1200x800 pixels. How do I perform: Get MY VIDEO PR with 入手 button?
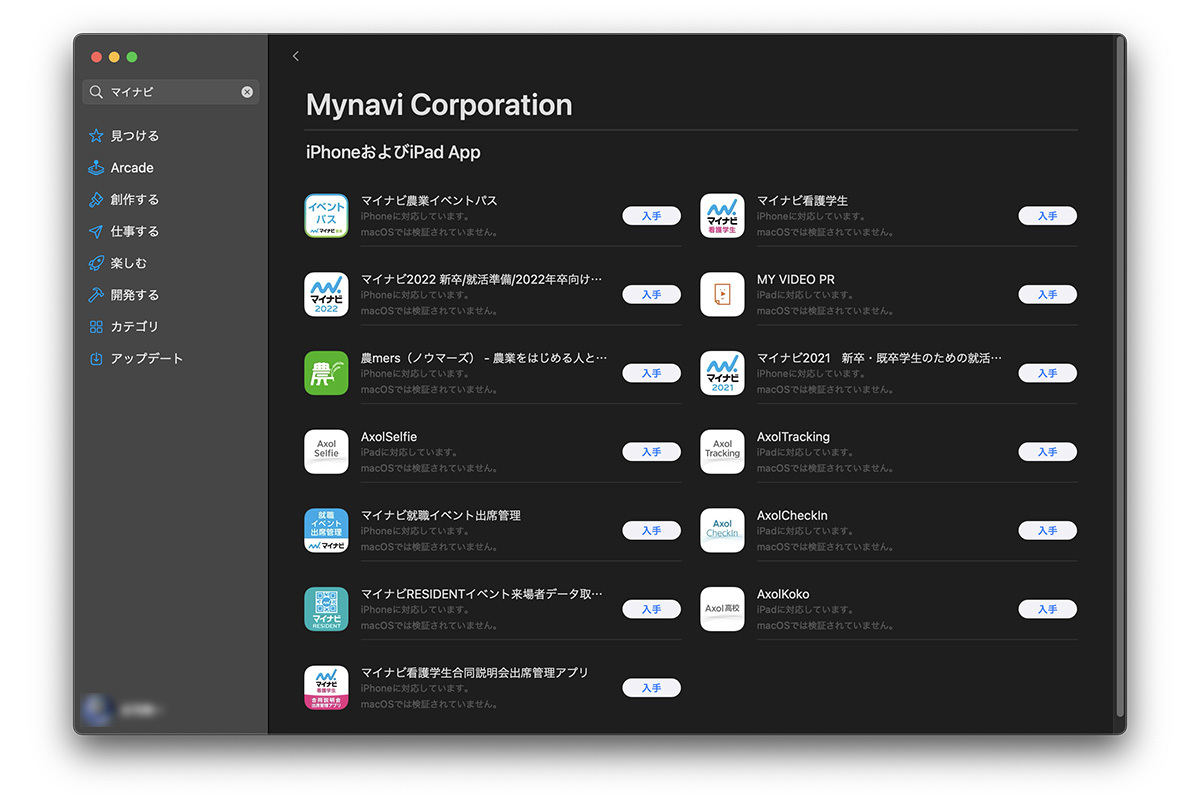tap(1047, 295)
